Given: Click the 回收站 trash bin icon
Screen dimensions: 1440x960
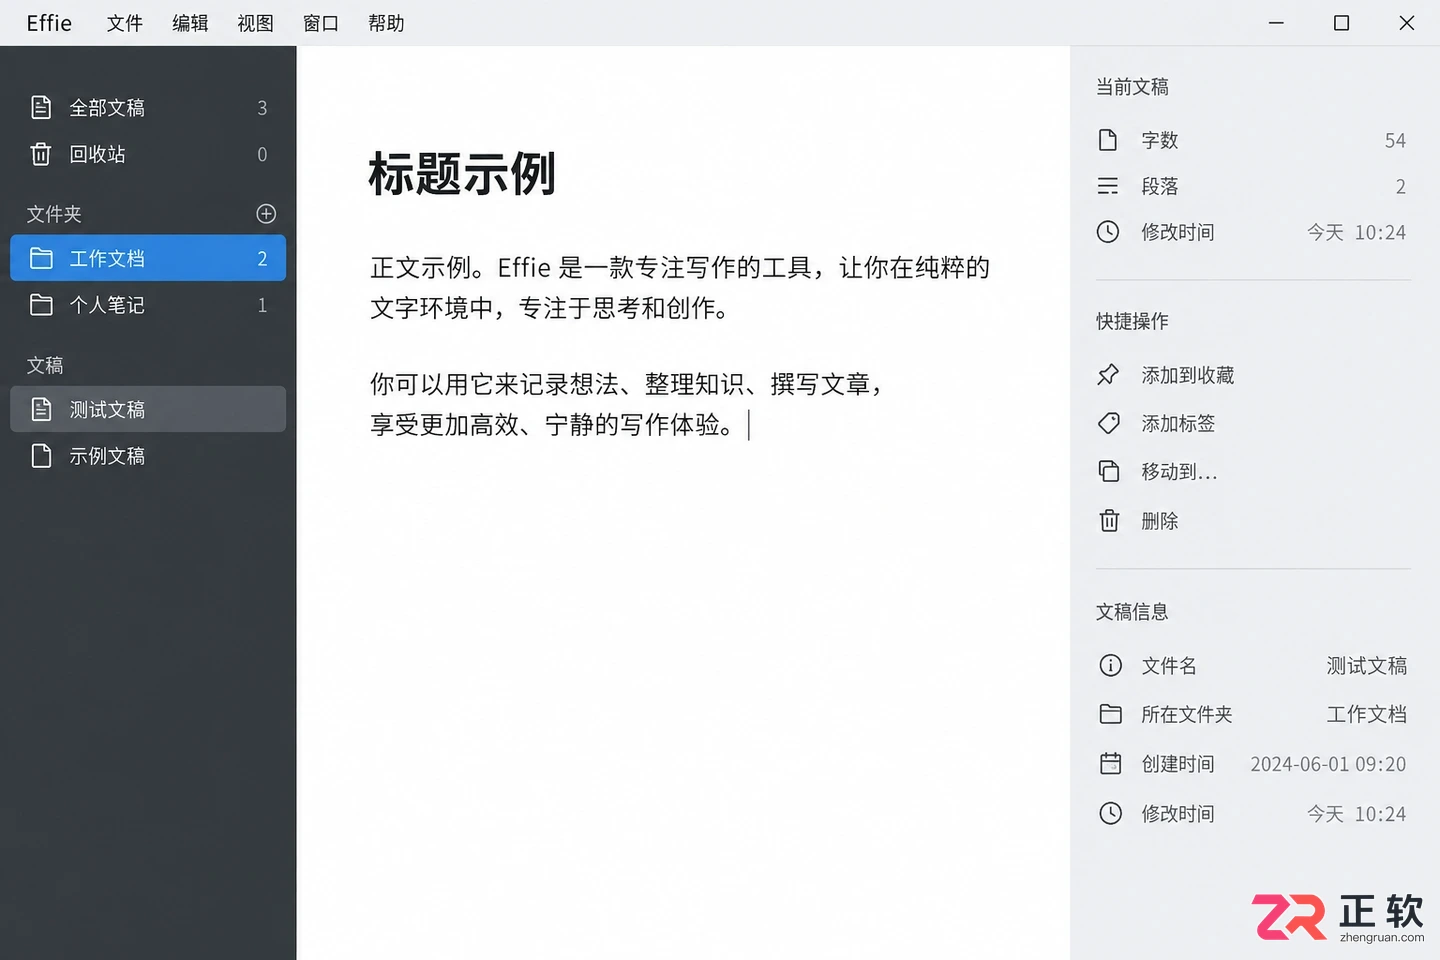Looking at the screenshot, I should click(x=41, y=154).
